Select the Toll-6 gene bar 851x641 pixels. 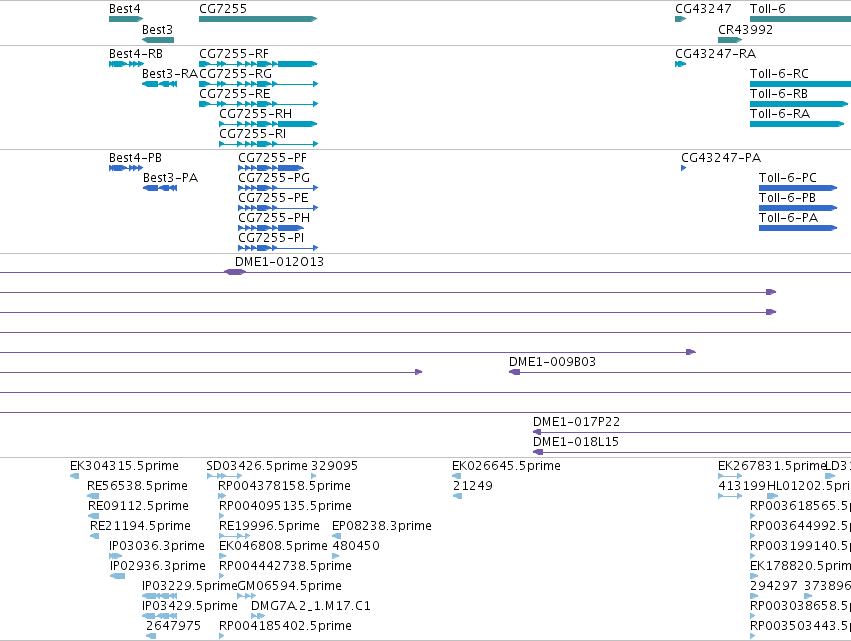coord(801,19)
